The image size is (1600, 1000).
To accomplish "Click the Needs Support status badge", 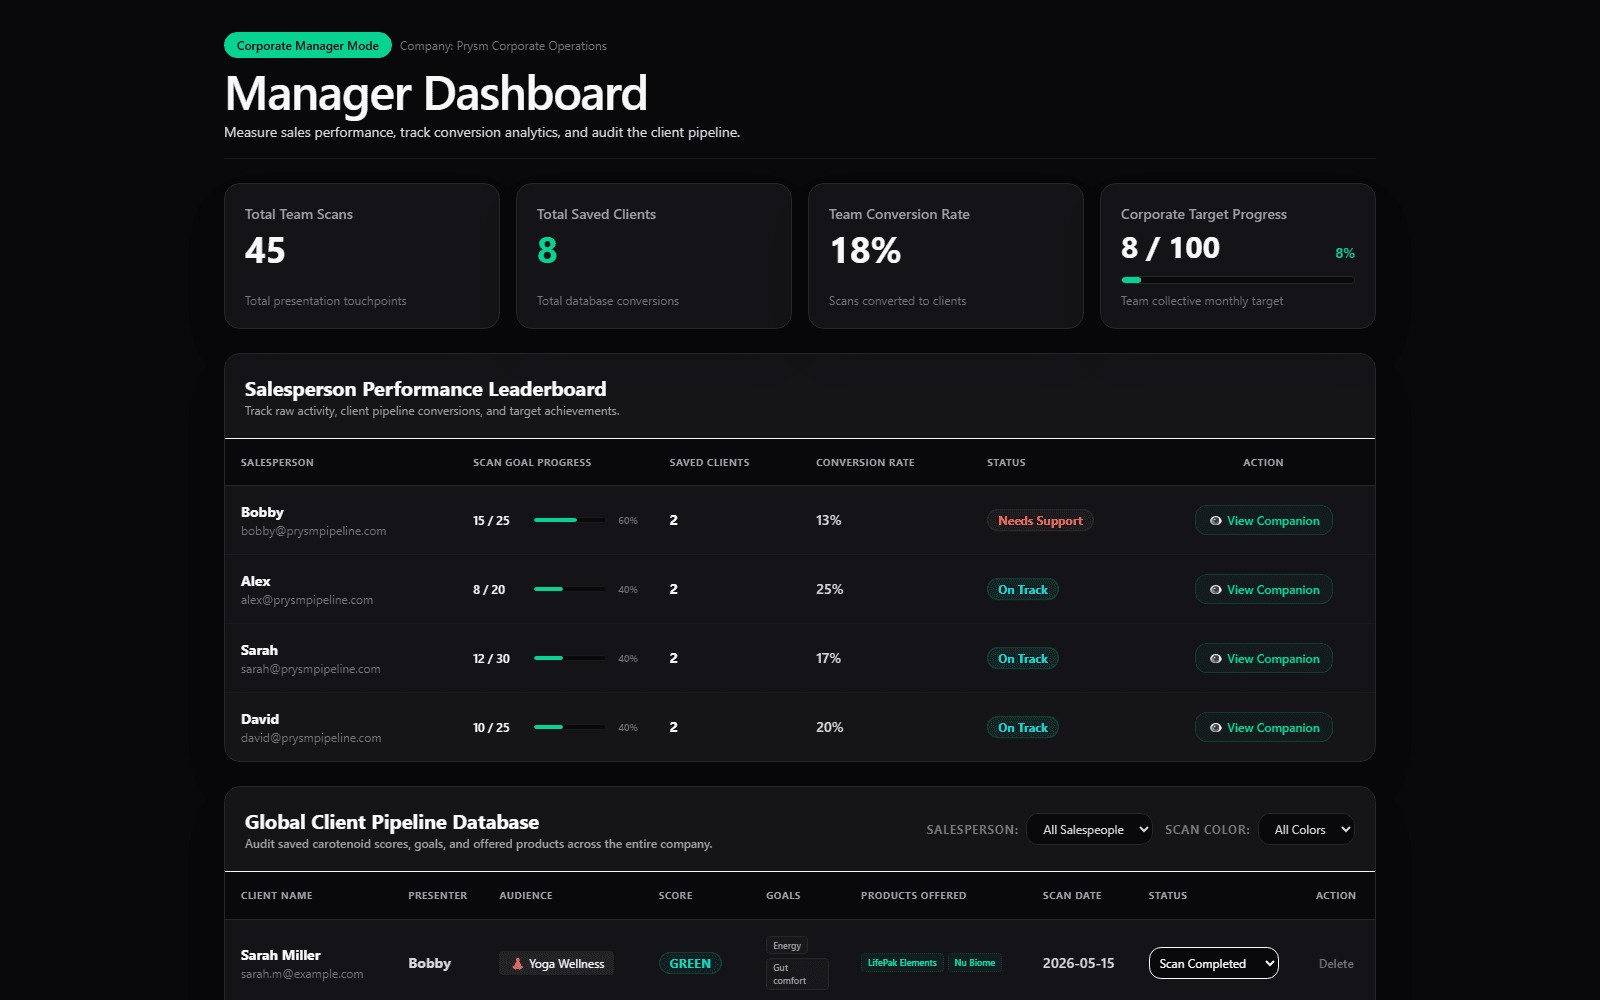I will tap(1040, 521).
